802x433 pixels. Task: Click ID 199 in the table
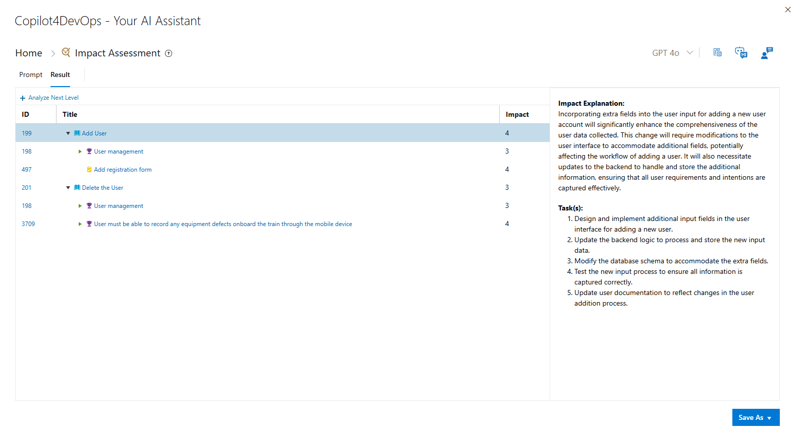27,133
